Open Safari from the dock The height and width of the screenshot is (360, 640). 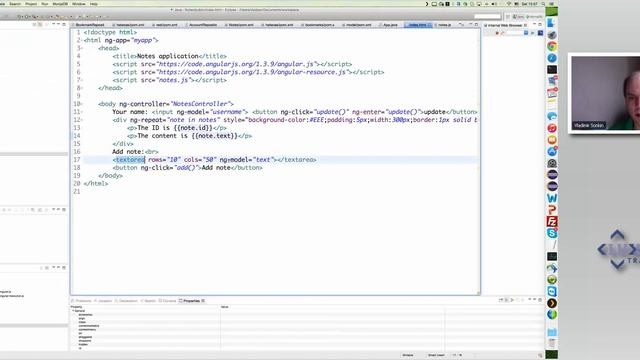(x=552, y=58)
